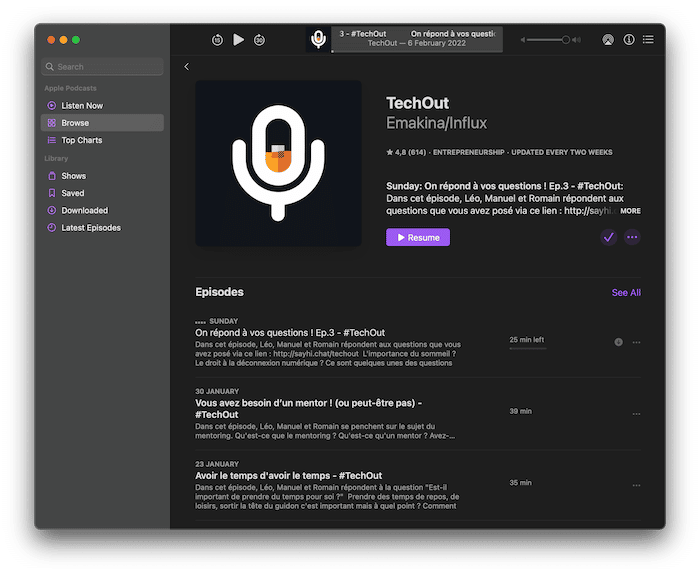Toggle the followed checkmark button
Screen dimensions: 700x575
(608, 237)
